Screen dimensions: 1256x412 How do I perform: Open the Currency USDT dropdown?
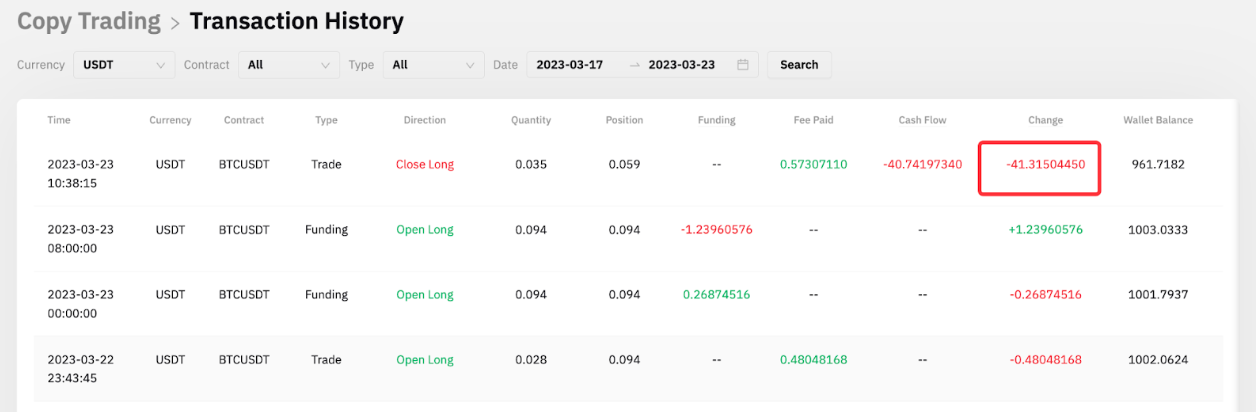tap(124, 65)
